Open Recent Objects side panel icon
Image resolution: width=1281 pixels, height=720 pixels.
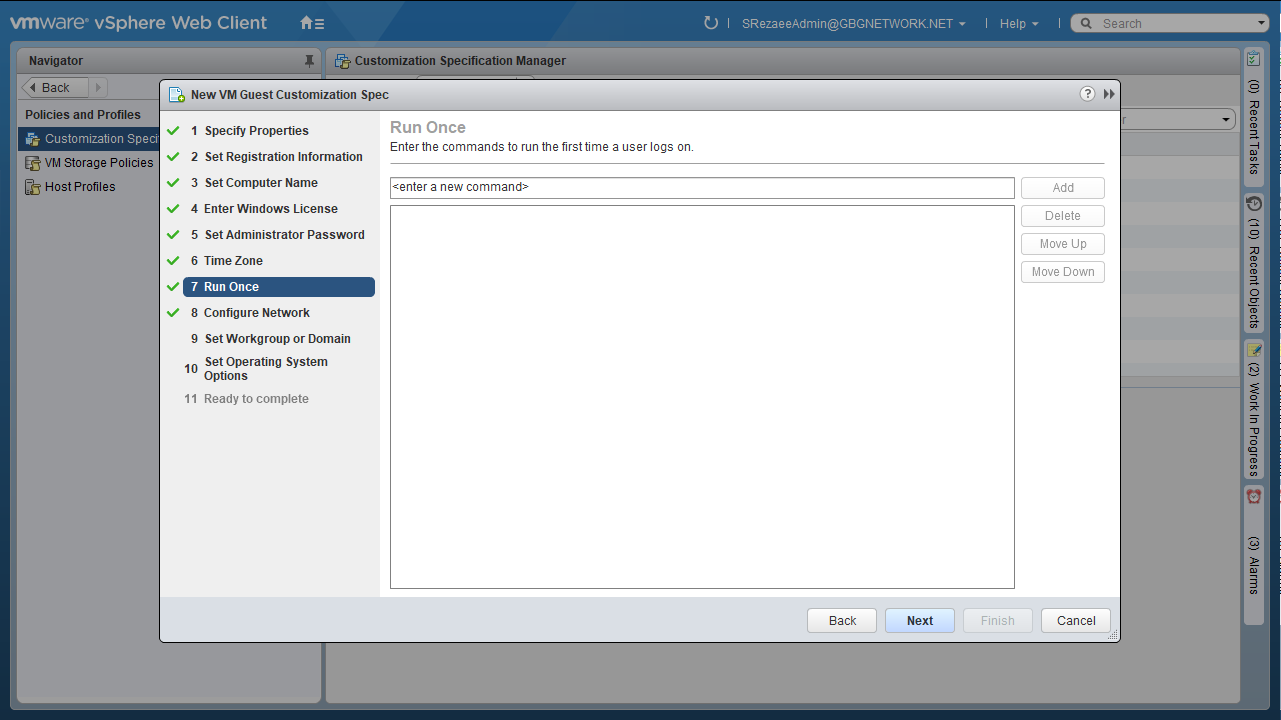coord(1254,204)
